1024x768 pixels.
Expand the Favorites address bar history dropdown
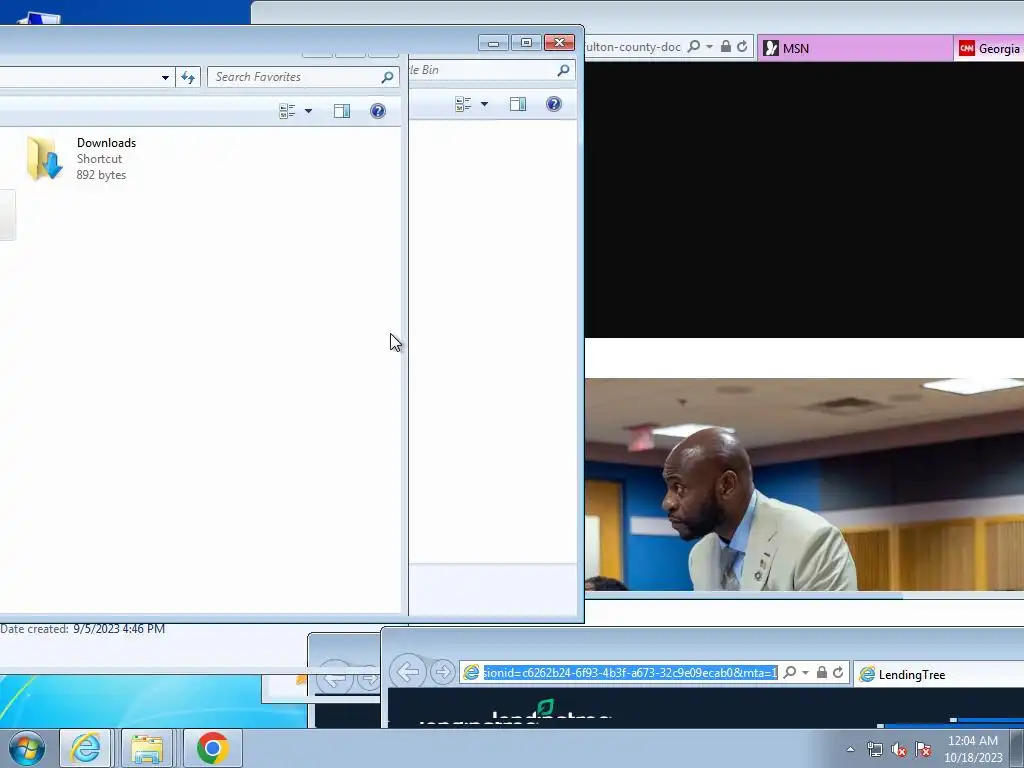[x=165, y=77]
